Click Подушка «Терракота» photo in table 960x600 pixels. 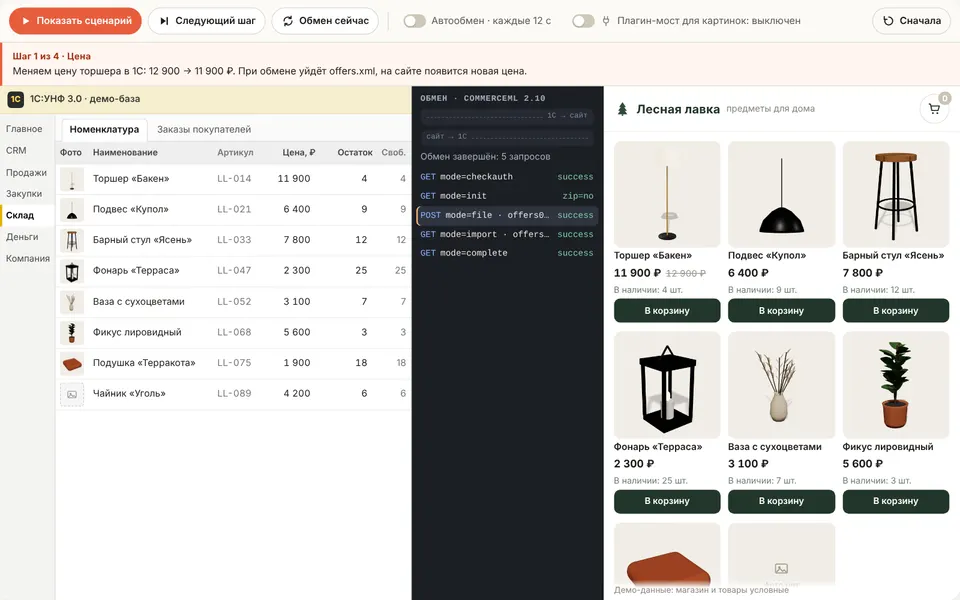pyautogui.click(x=72, y=363)
